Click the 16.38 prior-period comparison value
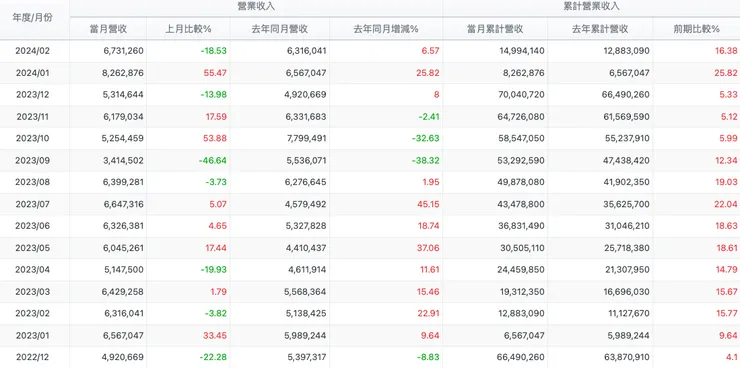 [726, 51]
